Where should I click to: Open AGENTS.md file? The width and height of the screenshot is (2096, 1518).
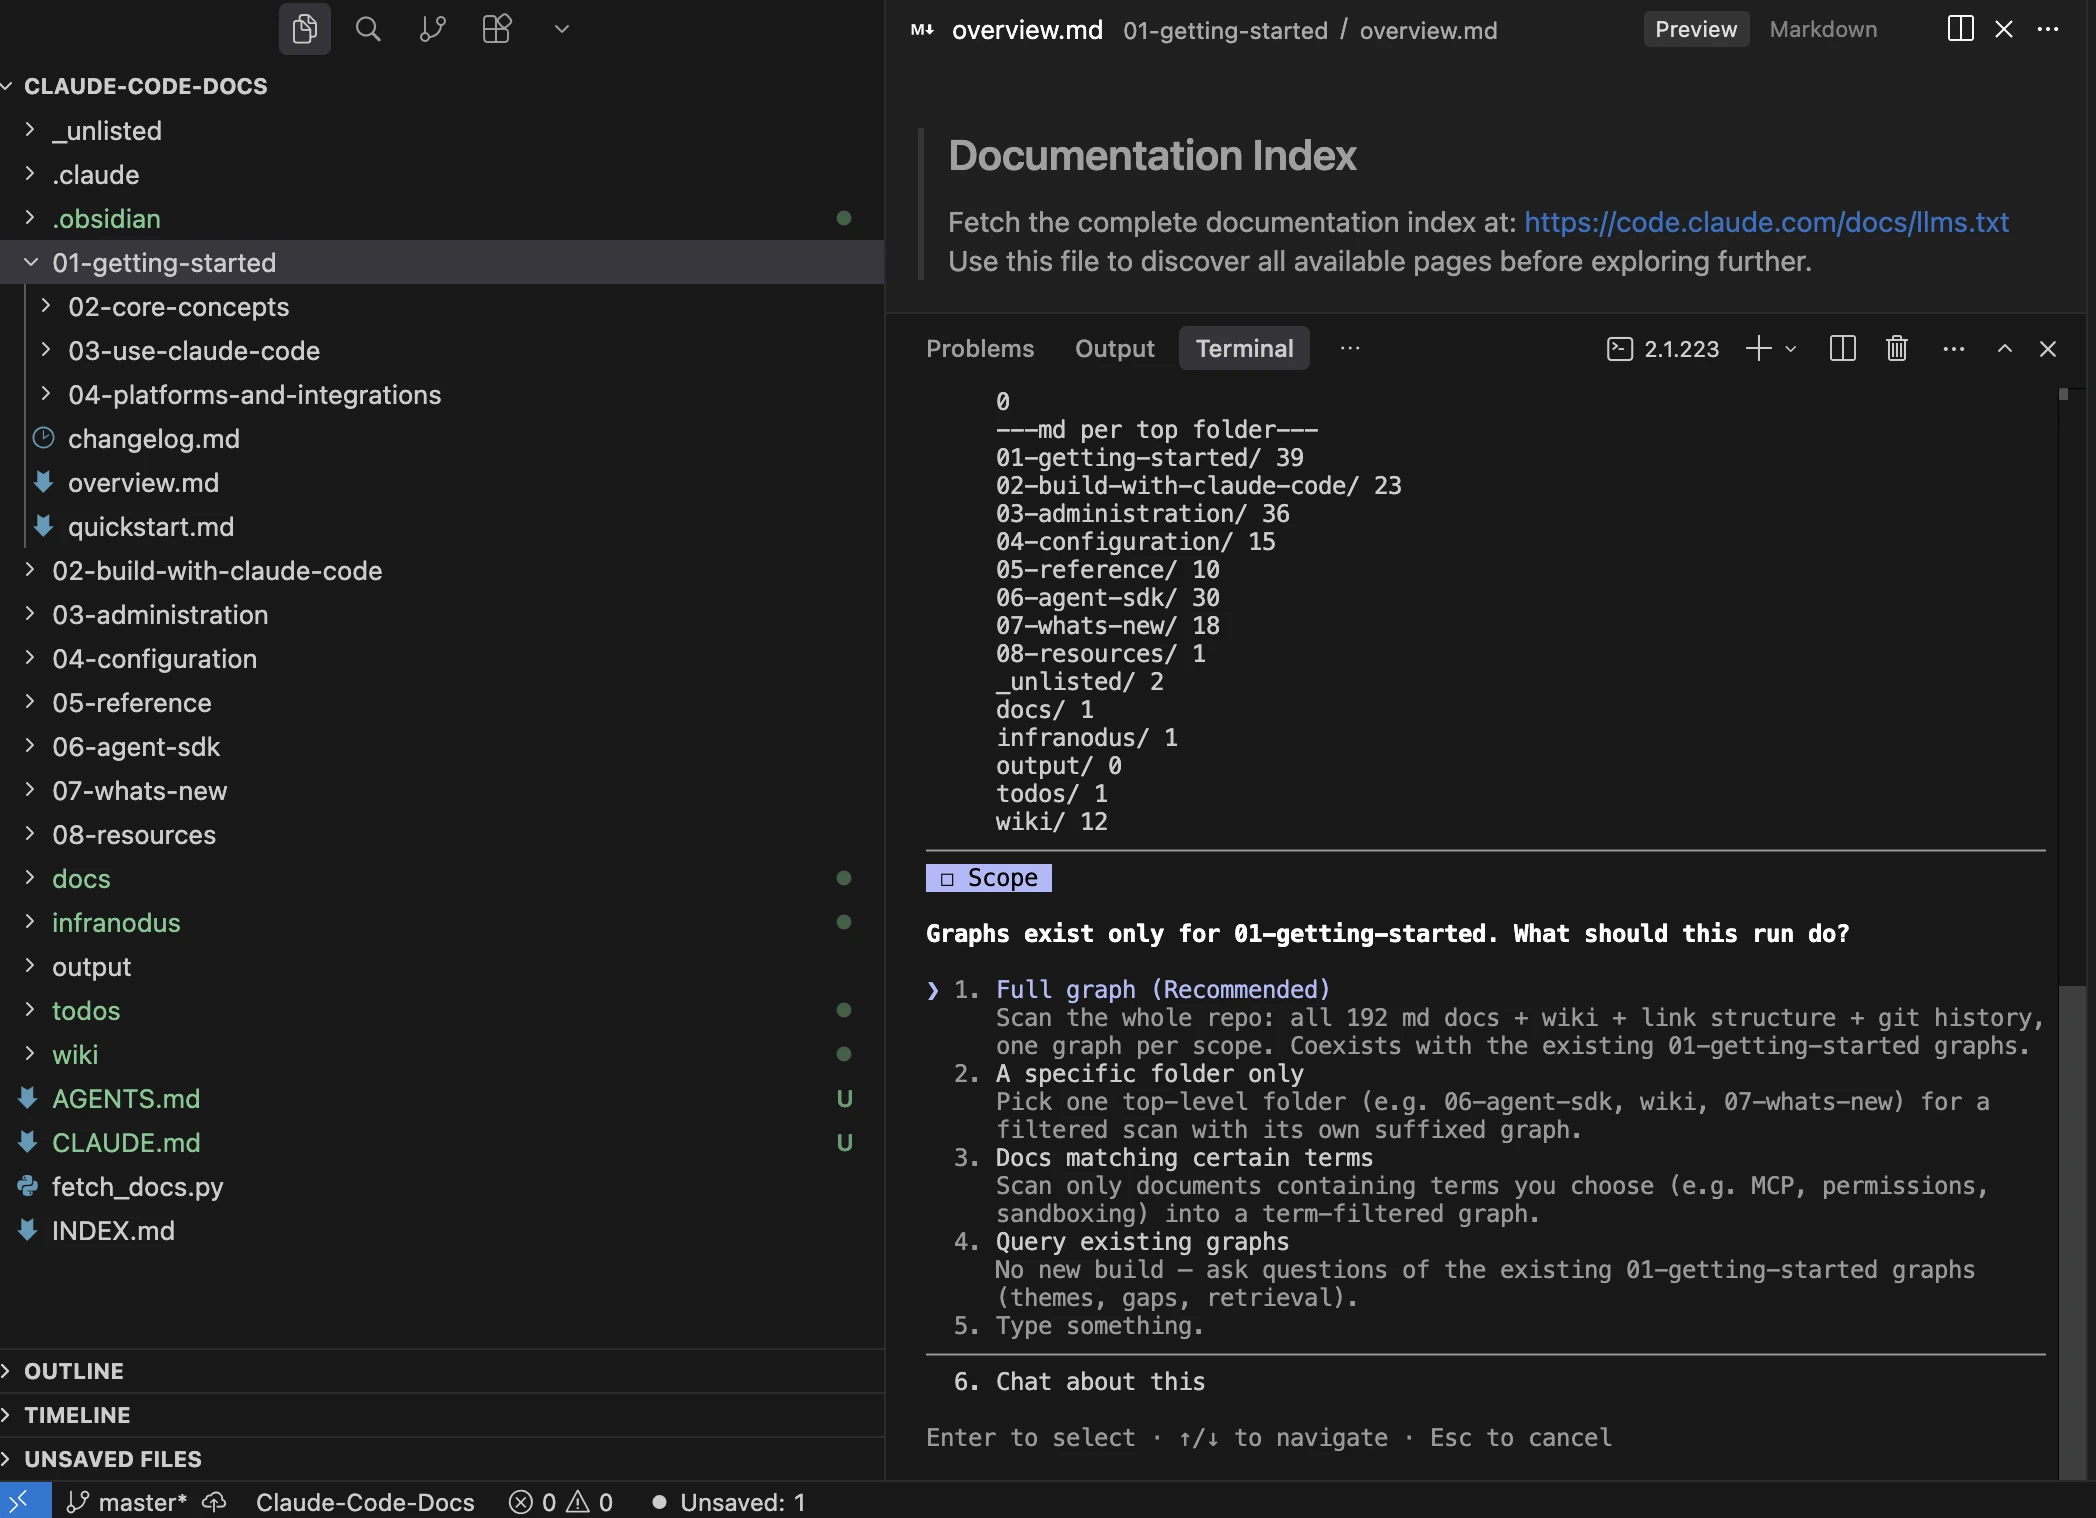[x=442, y=1098]
